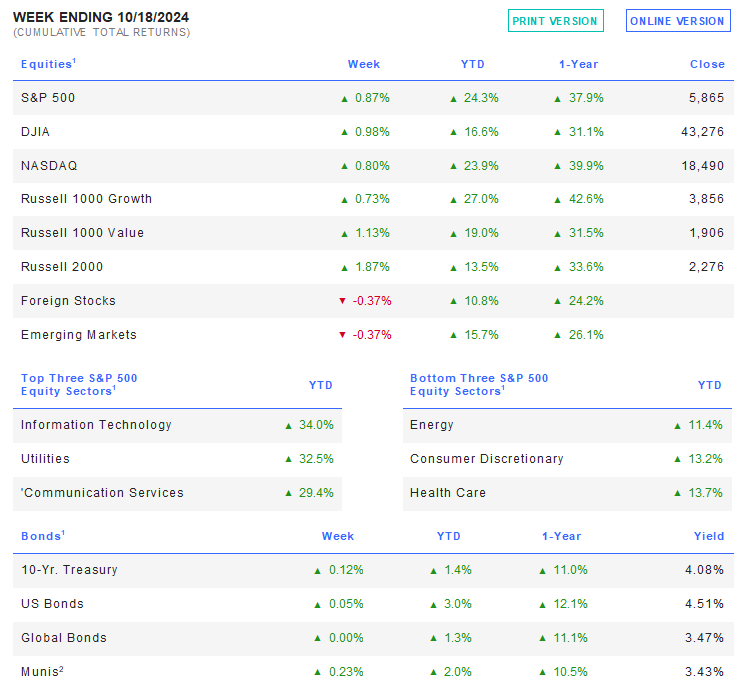Click DJIA close value 43,276
The height and width of the screenshot is (697, 747).
tap(703, 132)
